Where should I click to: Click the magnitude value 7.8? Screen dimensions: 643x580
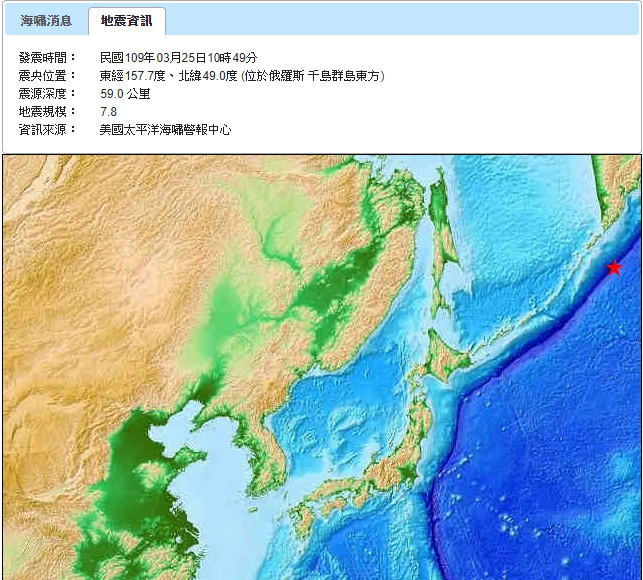tap(108, 112)
